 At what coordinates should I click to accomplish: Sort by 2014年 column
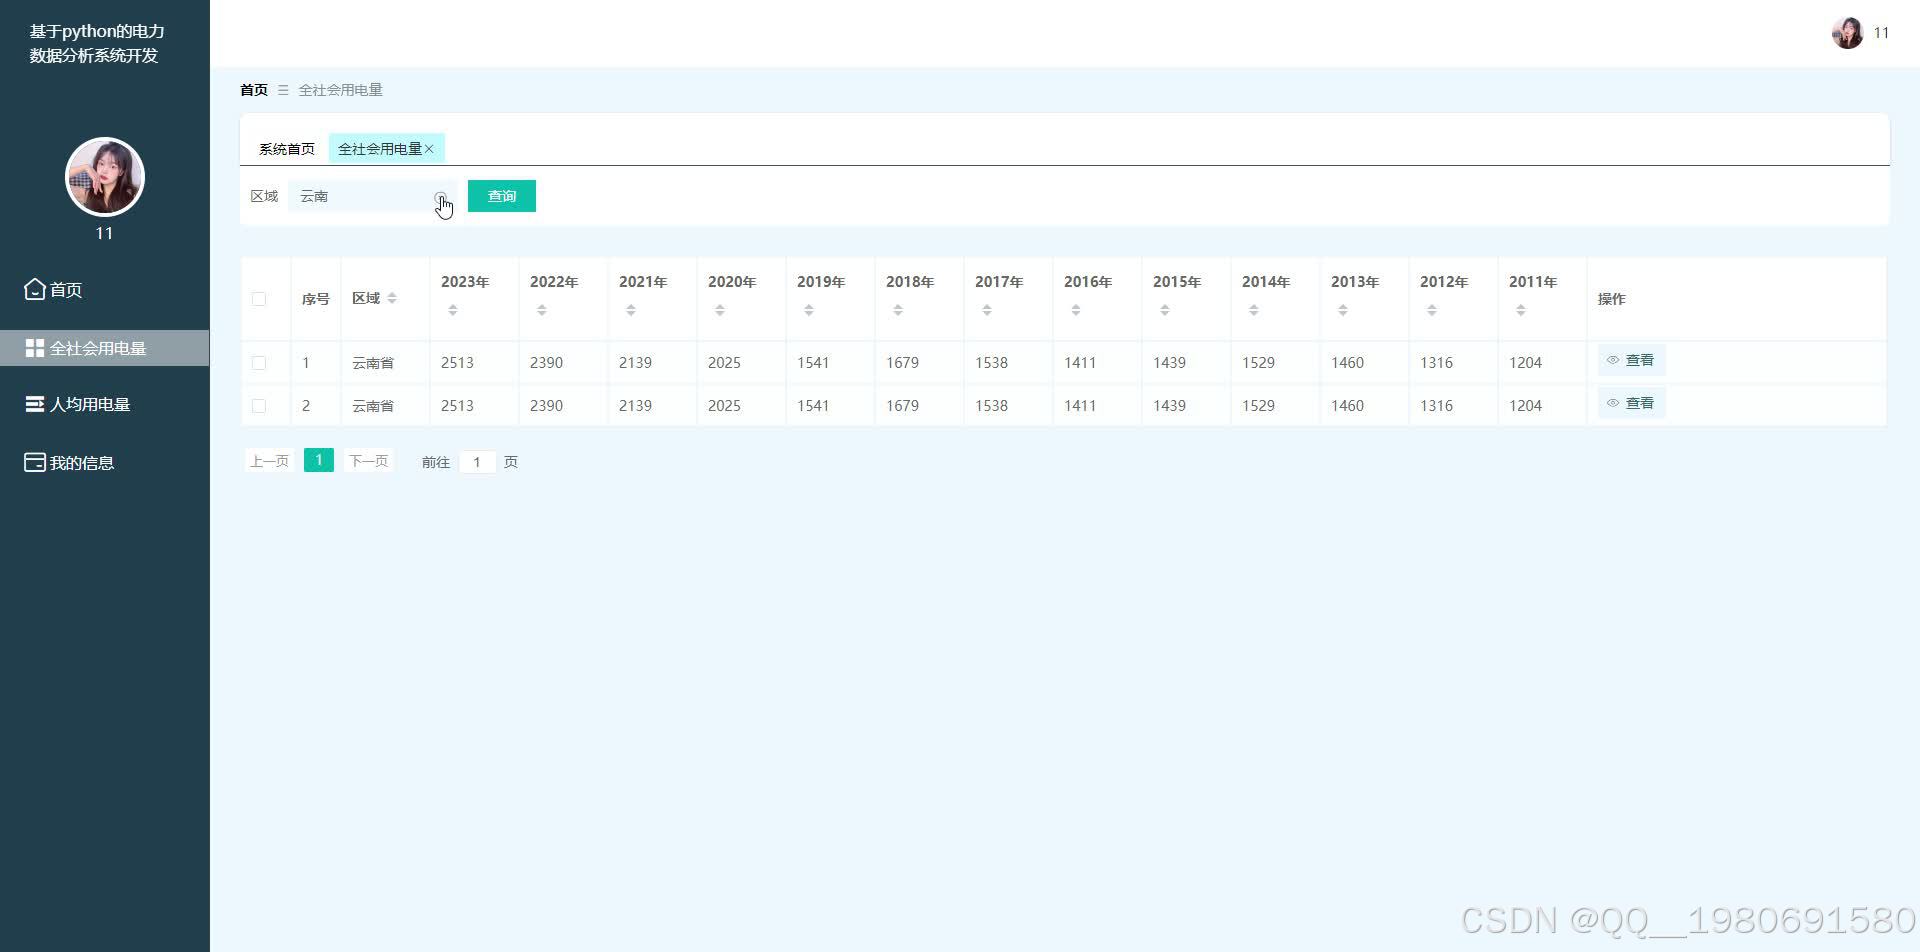pos(1254,311)
